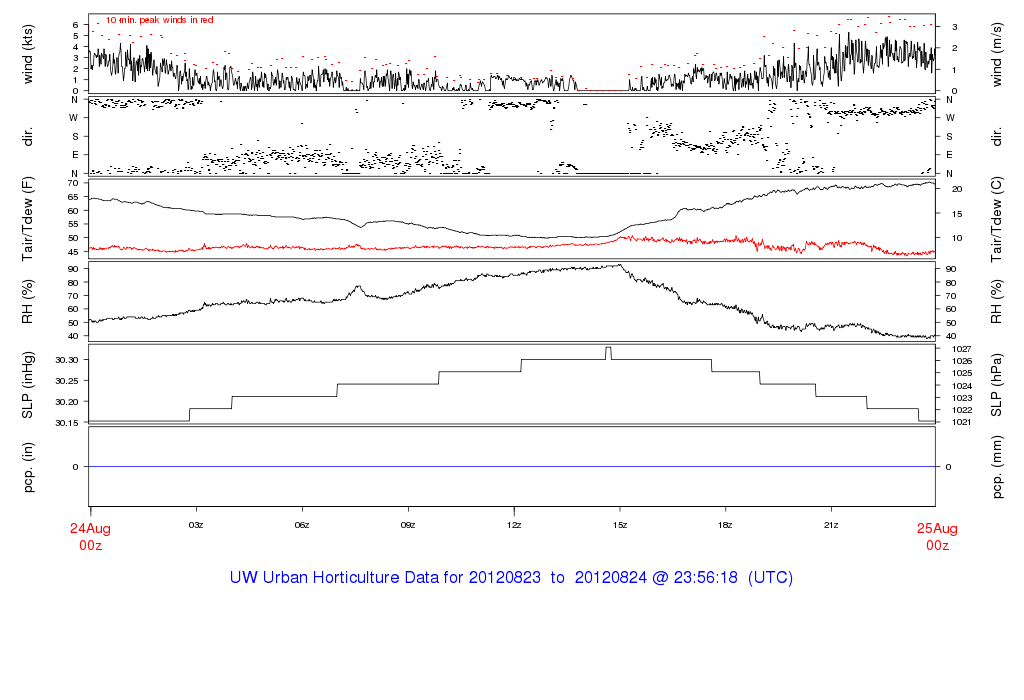Click the blue 'UW Urban Horticulture Data' title
Screen dimensions: 1024x700
511,578
